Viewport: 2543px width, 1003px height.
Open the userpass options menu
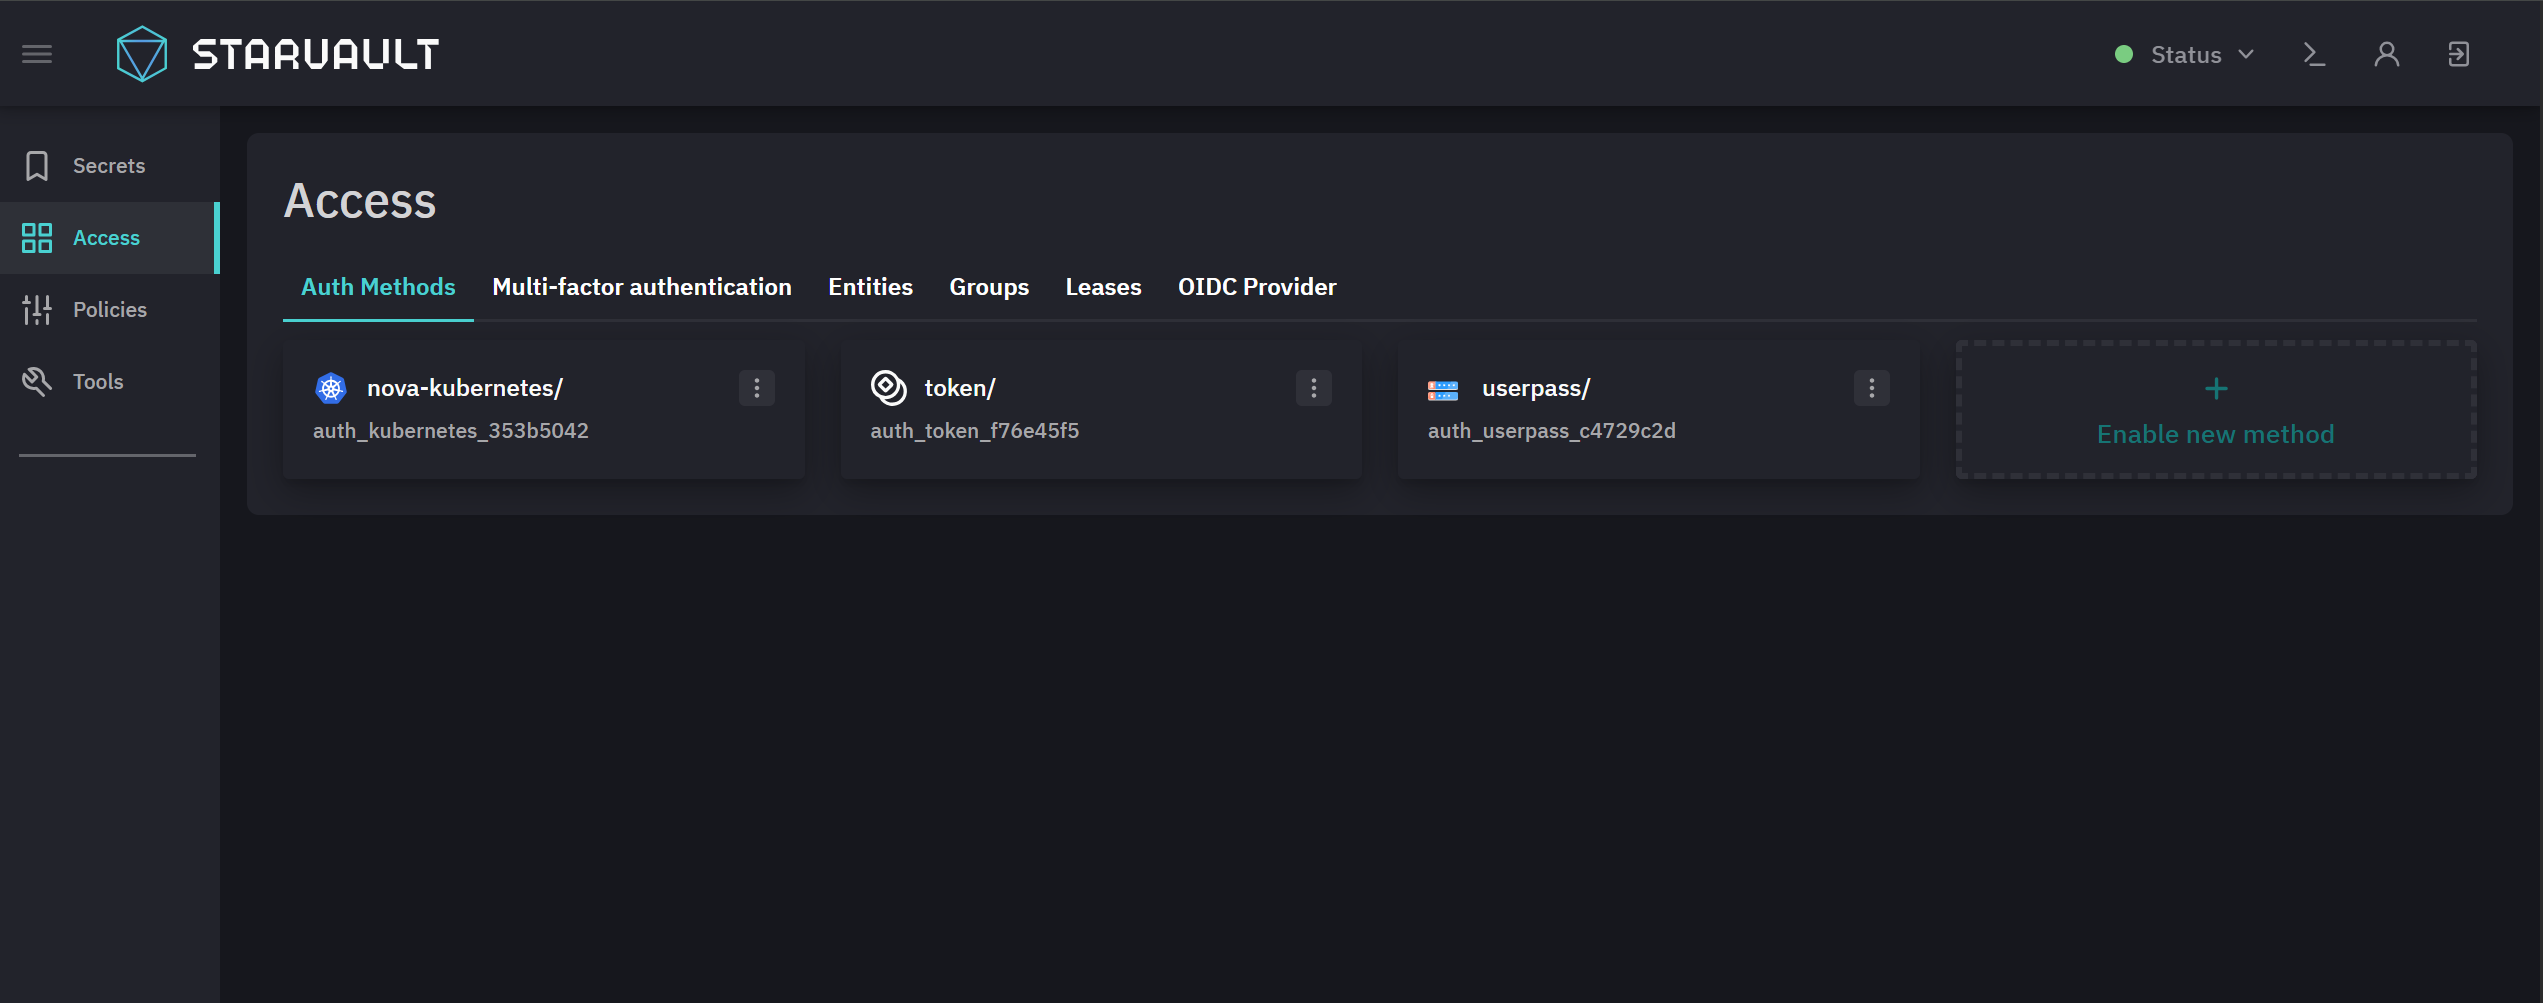click(x=1872, y=388)
